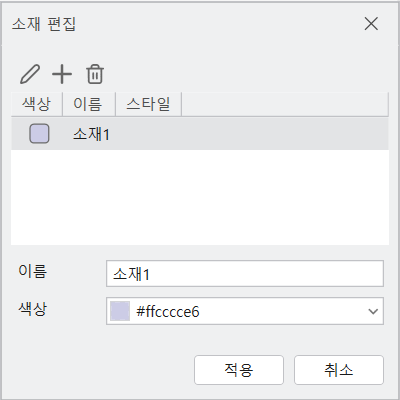
Task: Click the empty style cell of 소재1 row
Action: 148,134
